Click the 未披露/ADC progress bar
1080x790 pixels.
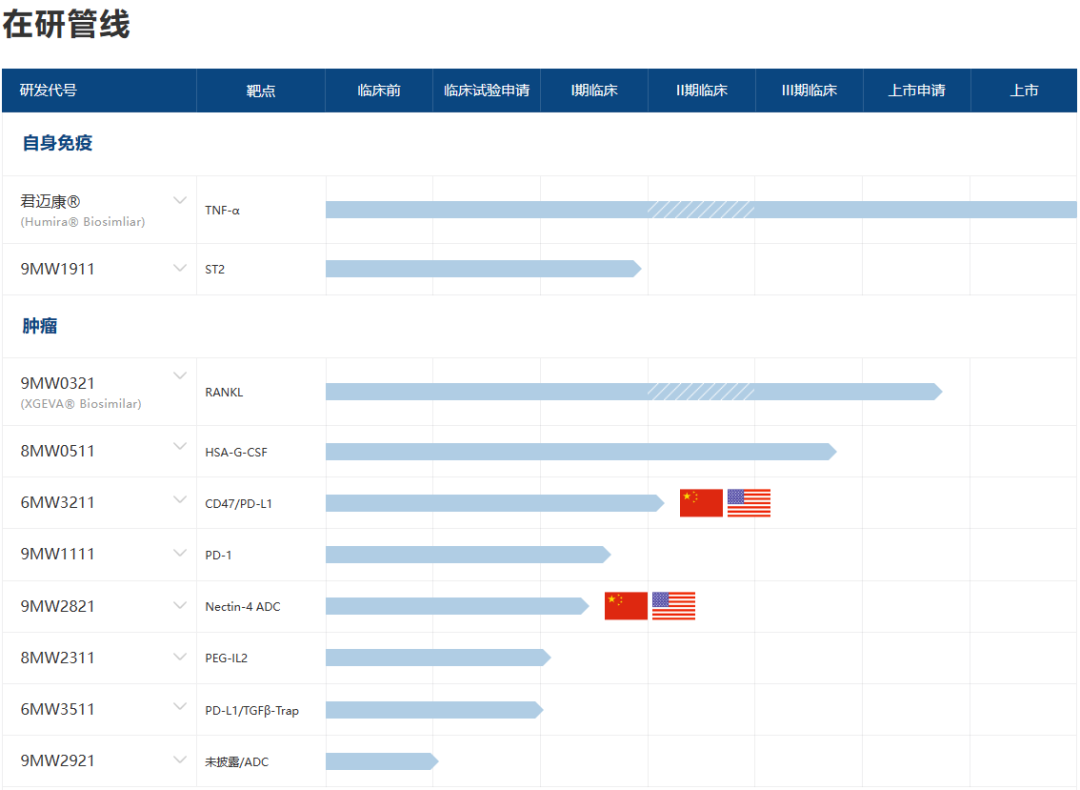pos(382,761)
